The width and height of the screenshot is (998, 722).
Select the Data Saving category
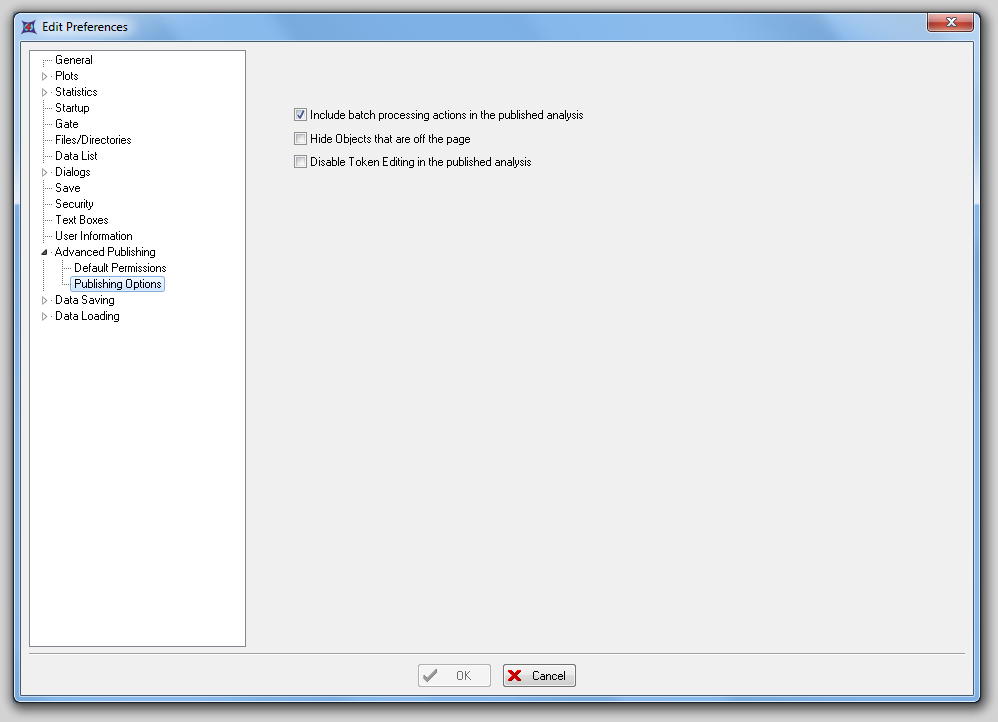click(85, 300)
